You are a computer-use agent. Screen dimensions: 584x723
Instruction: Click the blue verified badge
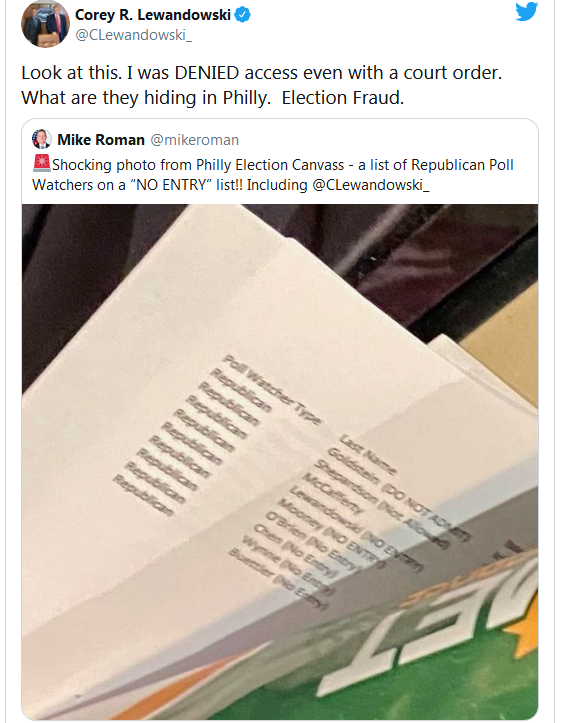[243, 15]
